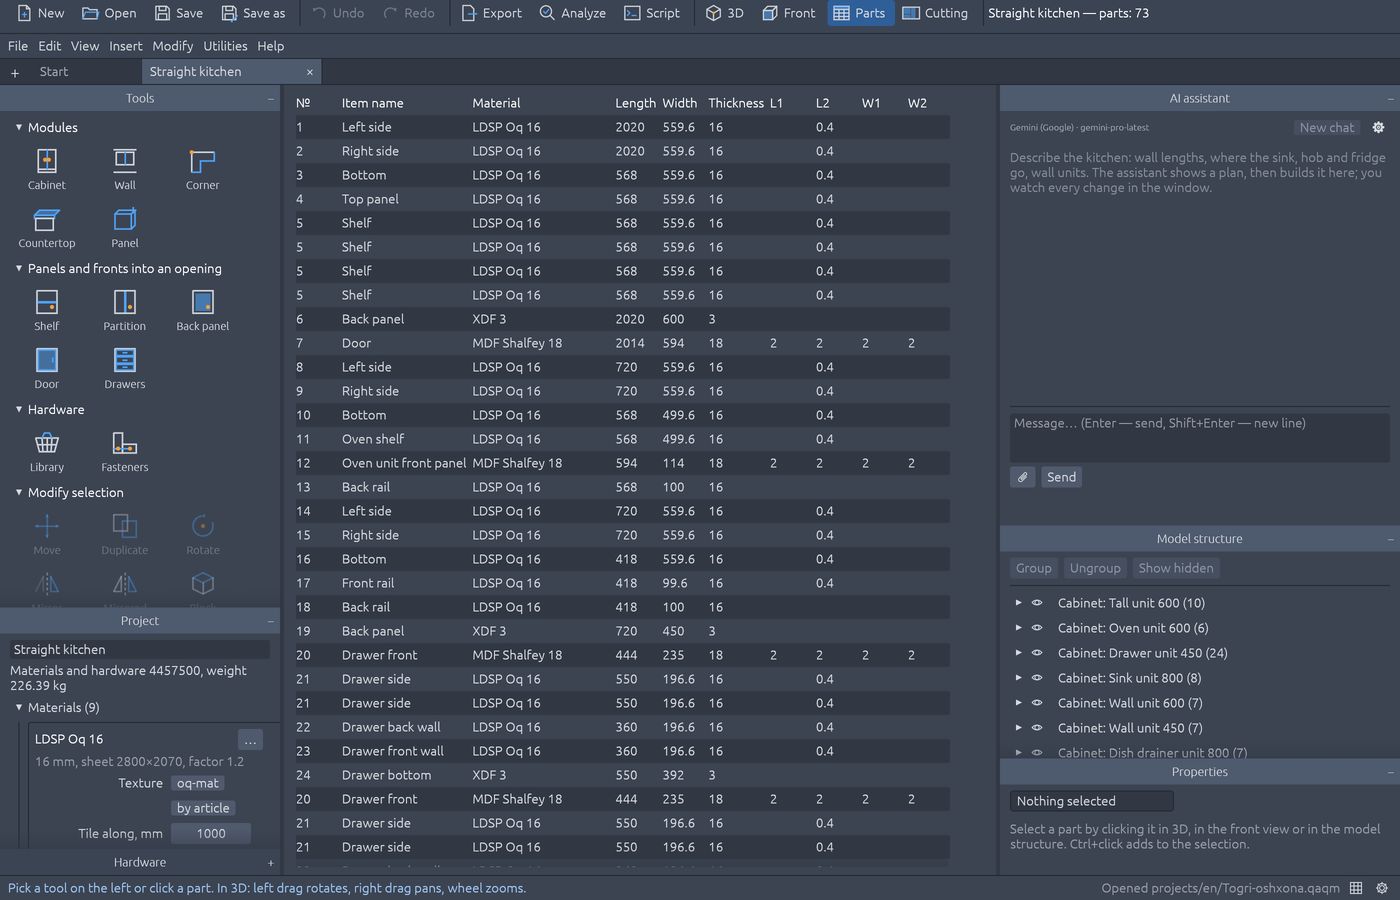Select the Cabinet module tool
The width and height of the screenshot is (1400, 900).
click(47, 169)
